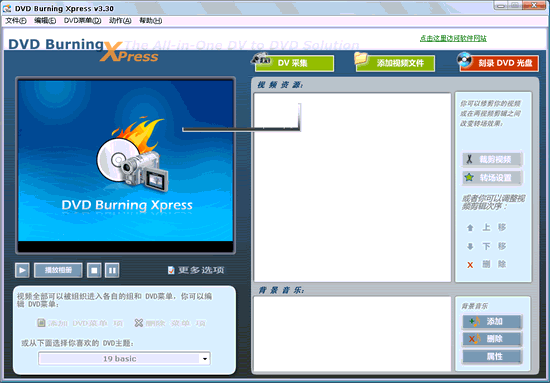Click the up arrow icon beside 上移

pyautogui.click(x=470, y=228)
